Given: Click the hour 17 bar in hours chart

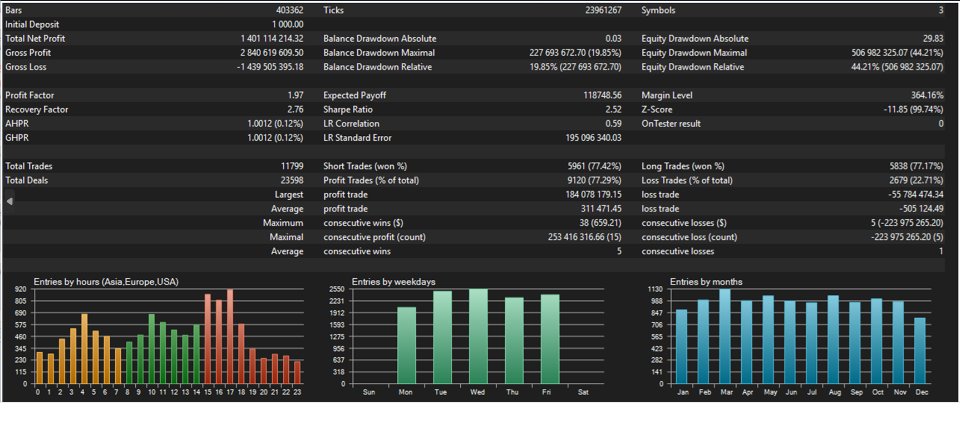Looking at the screenshot, I should [230, 336].
